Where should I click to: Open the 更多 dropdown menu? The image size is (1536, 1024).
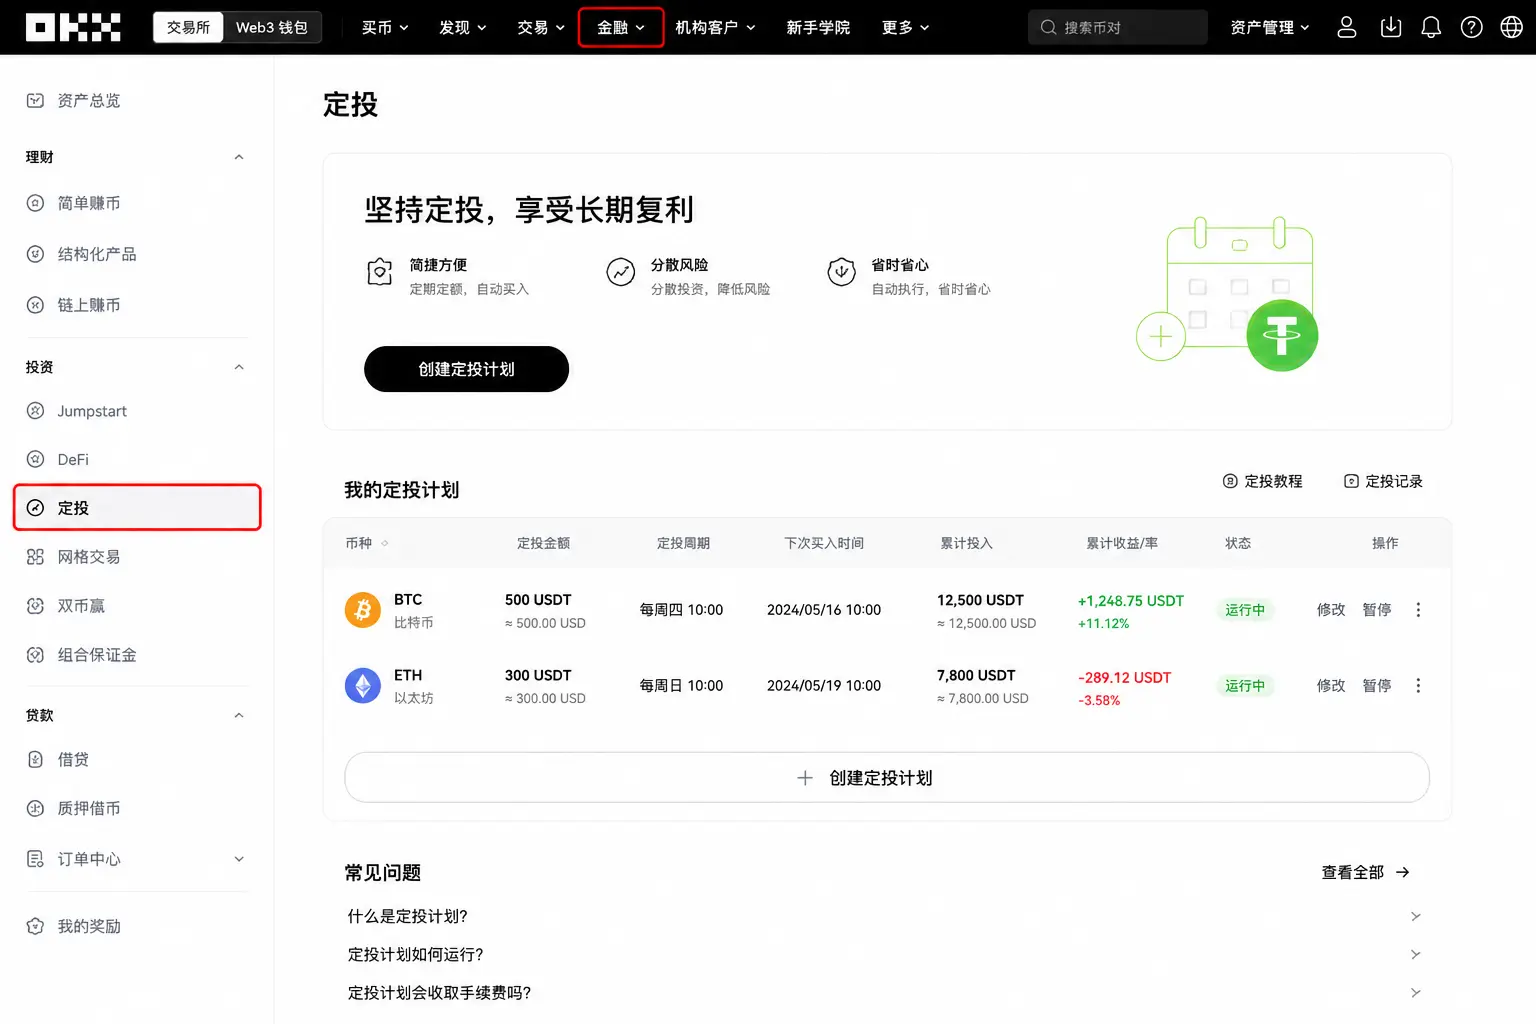[906, 27]
